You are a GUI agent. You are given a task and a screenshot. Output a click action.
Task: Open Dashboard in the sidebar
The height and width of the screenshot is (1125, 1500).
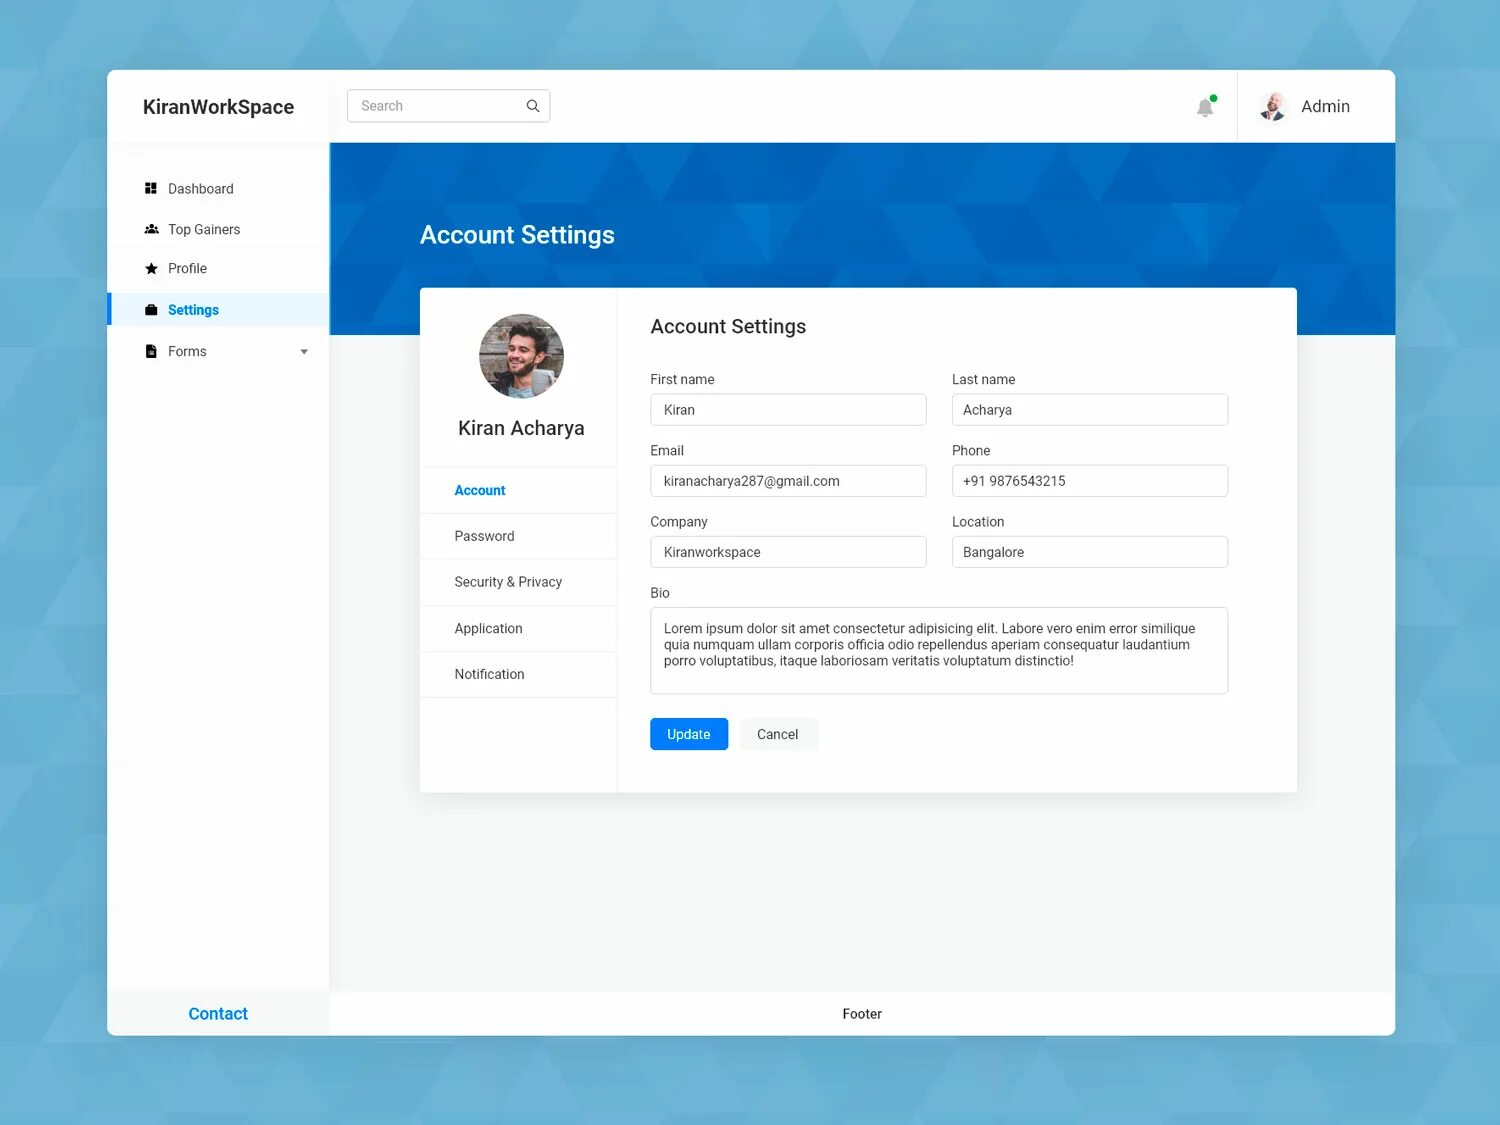point(218,189)
